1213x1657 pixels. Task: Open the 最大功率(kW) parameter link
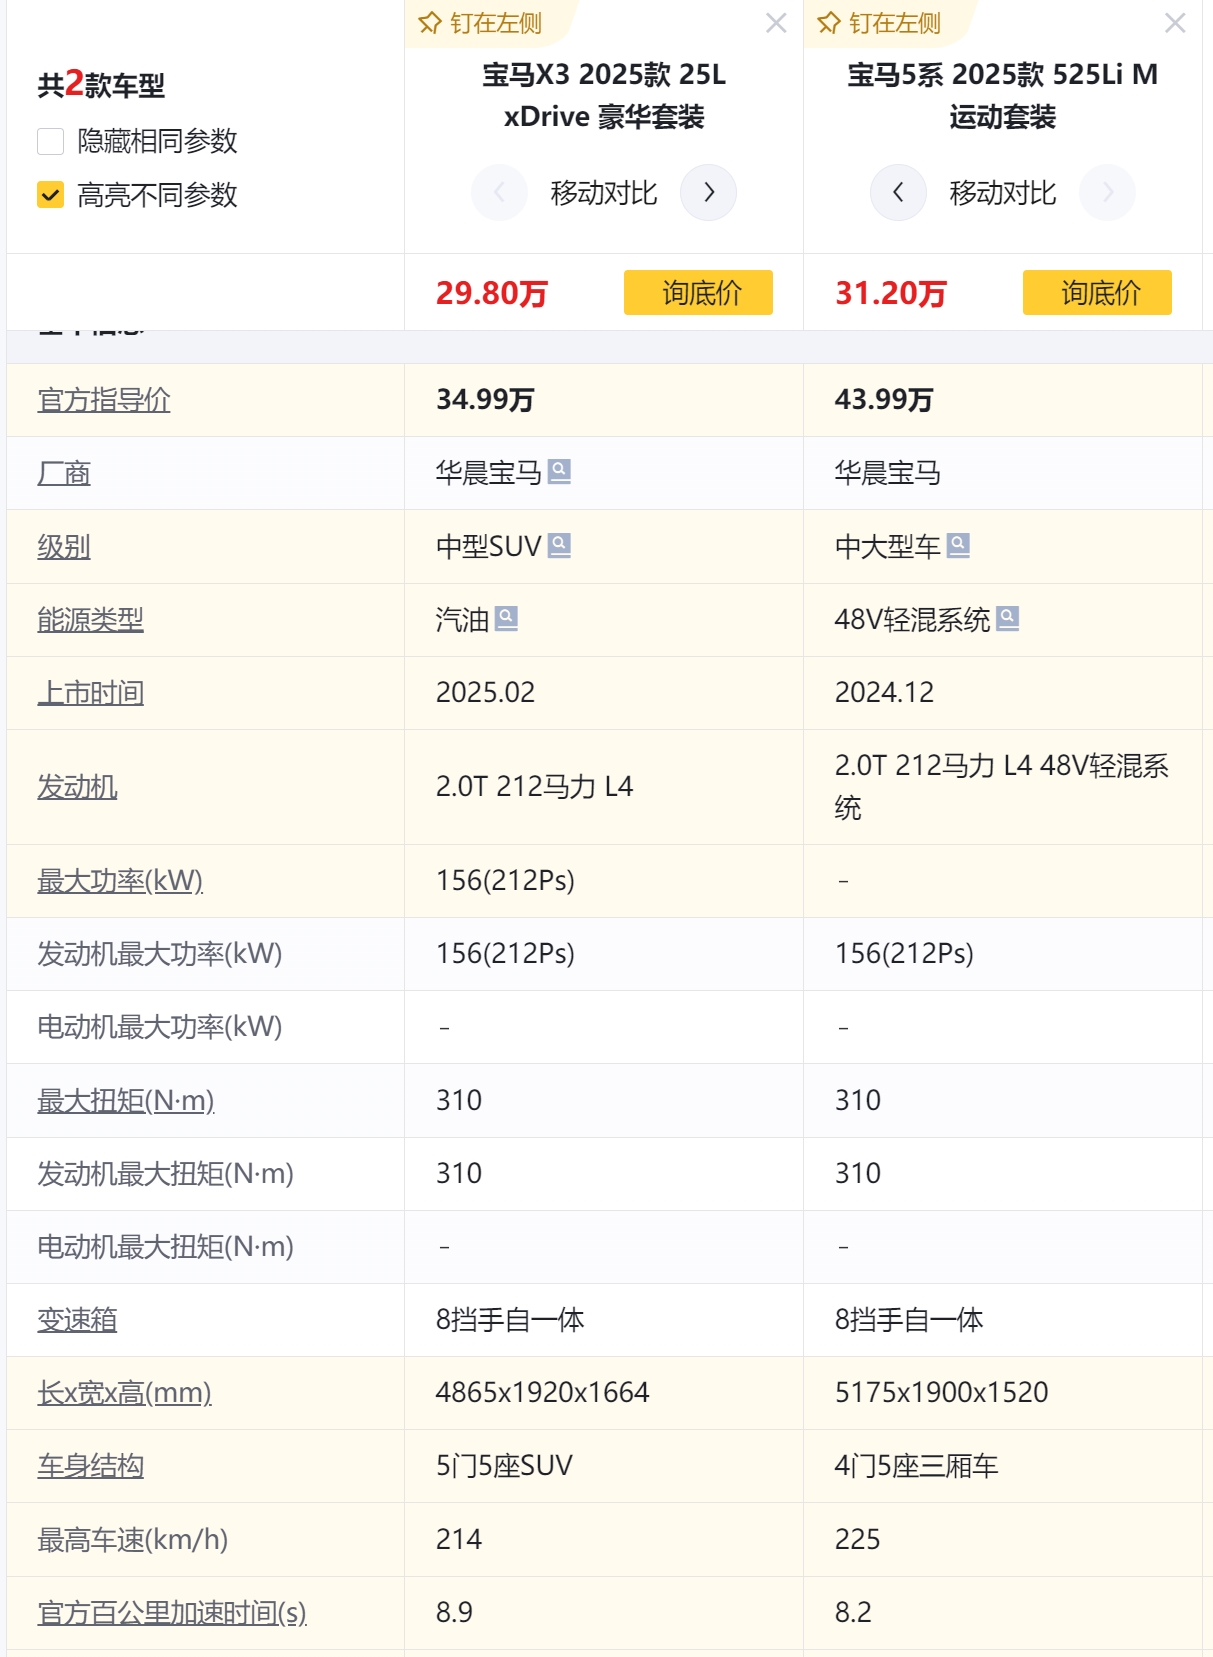pos(120,881)
